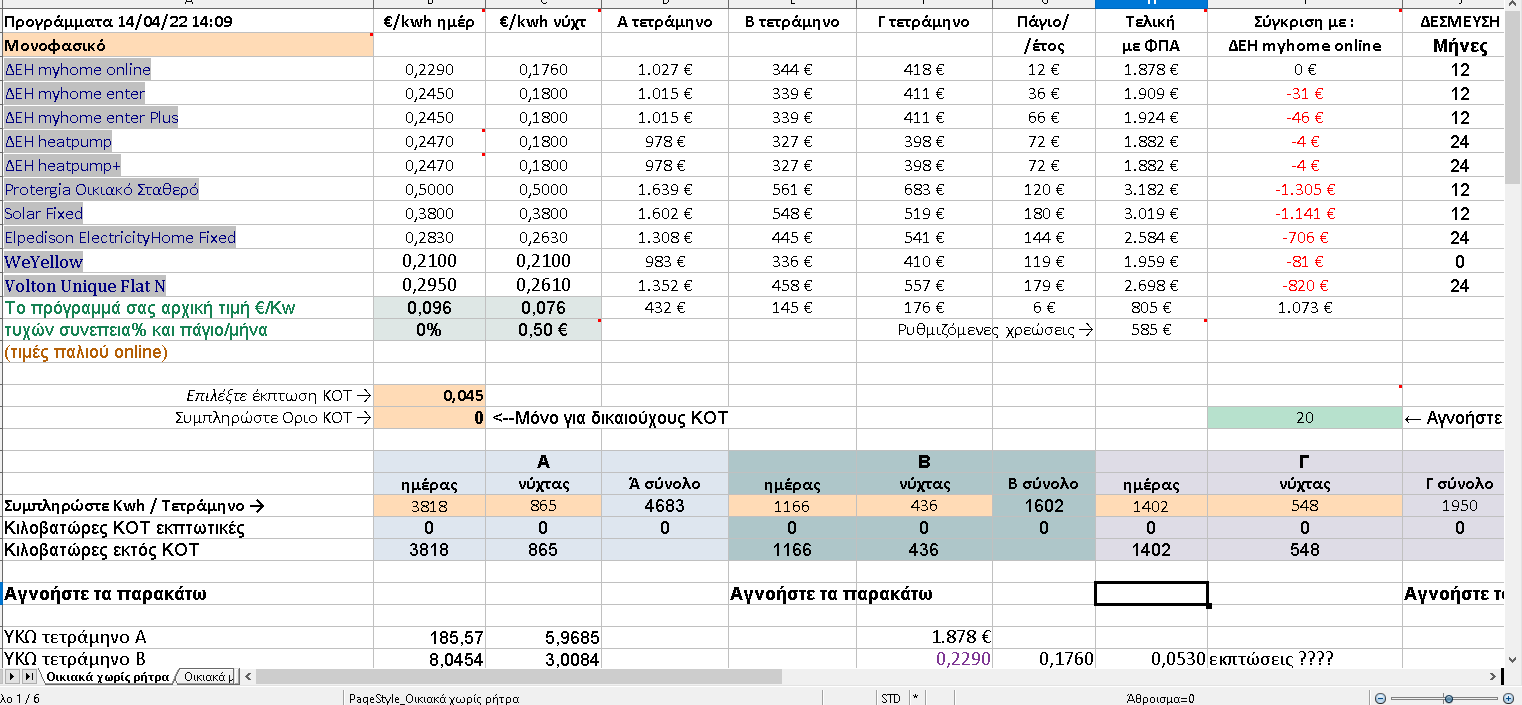Open the Elpedison ElectricityHome Fixed link

[x=120, y=238]
